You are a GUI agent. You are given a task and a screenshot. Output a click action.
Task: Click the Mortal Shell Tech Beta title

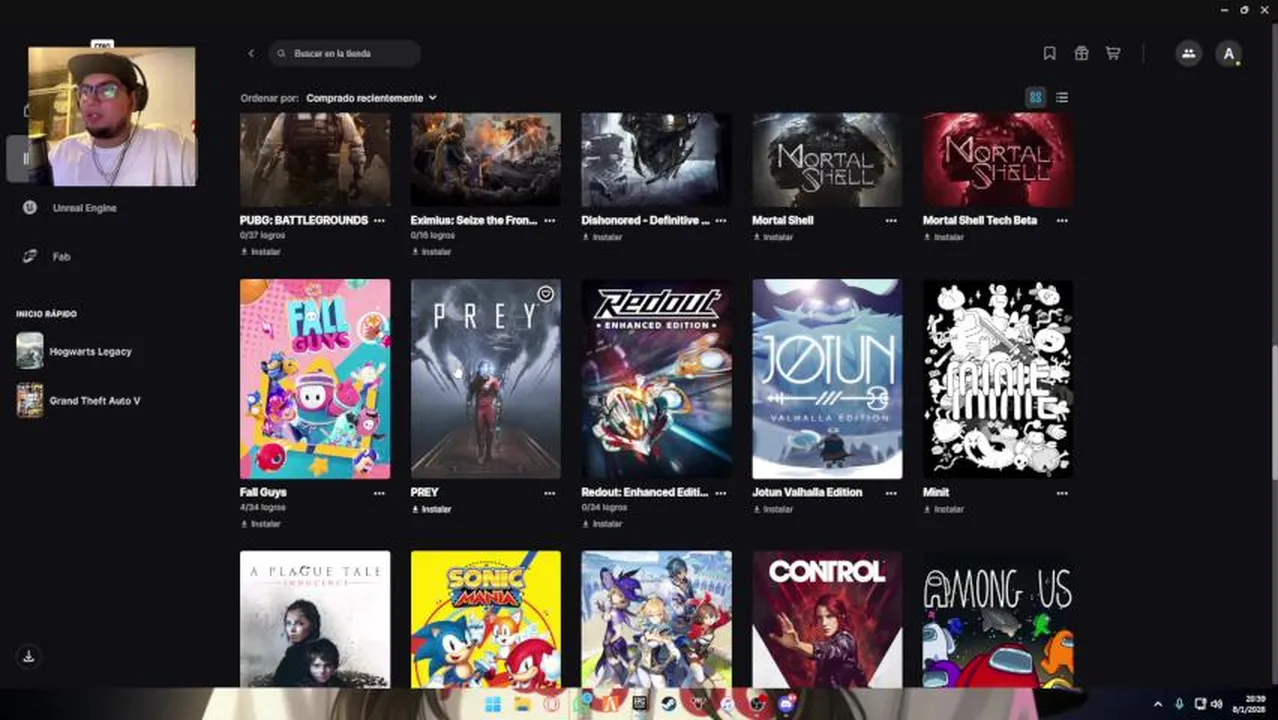click(980, 220)
